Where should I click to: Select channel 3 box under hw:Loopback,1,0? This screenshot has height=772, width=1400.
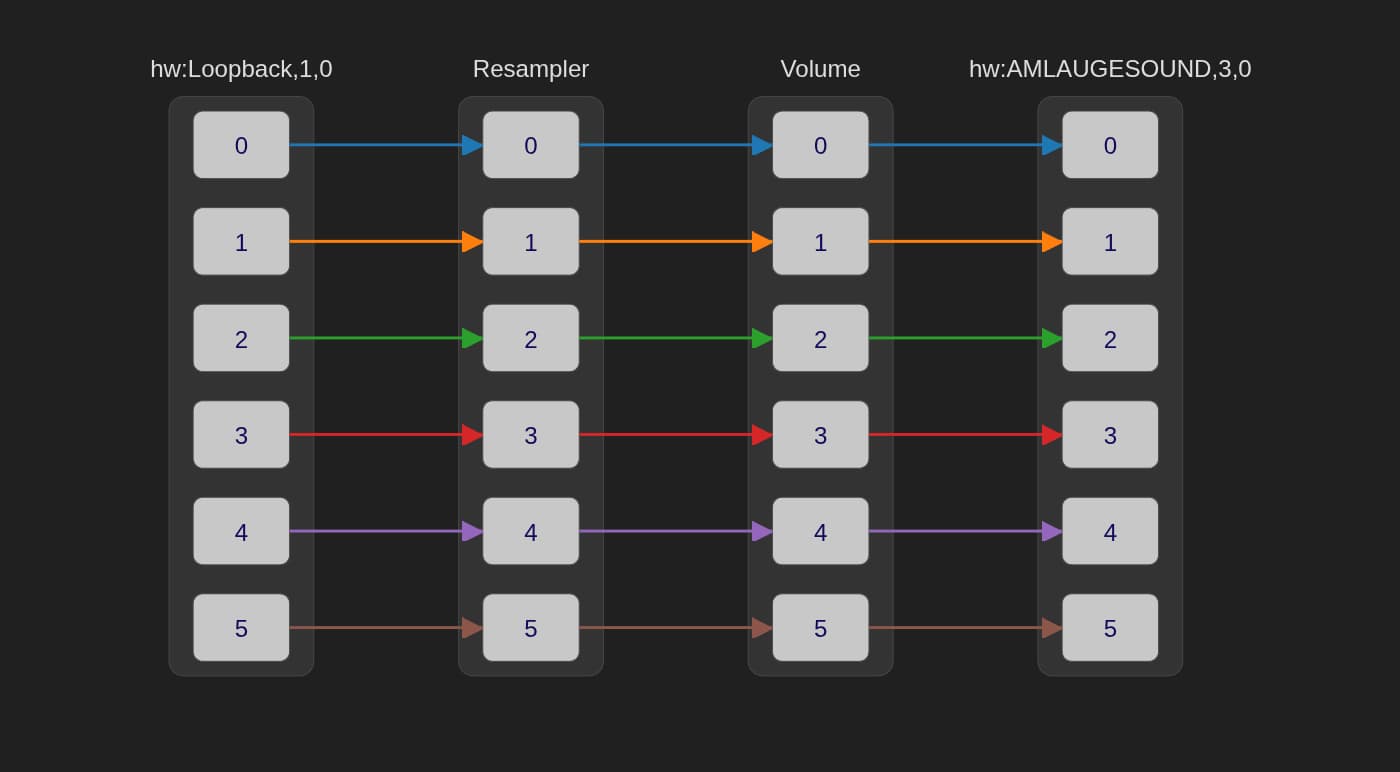tap(241, 435)
